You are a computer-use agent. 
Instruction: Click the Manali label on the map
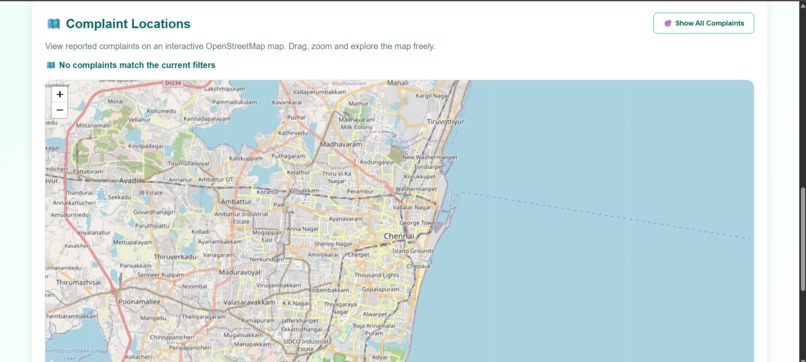click(397, 83)
